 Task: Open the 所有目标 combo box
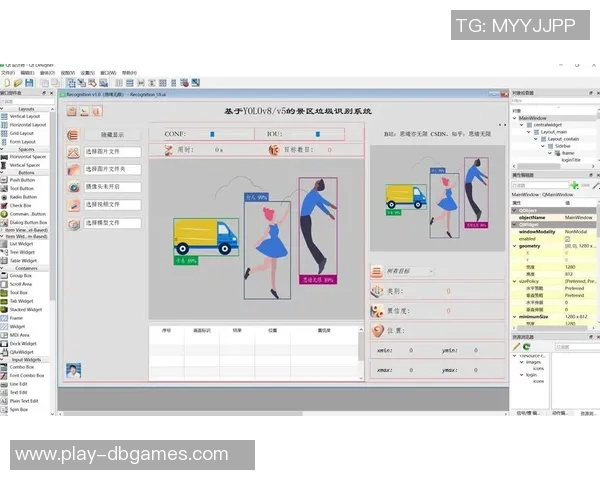[x=409, y=271]
